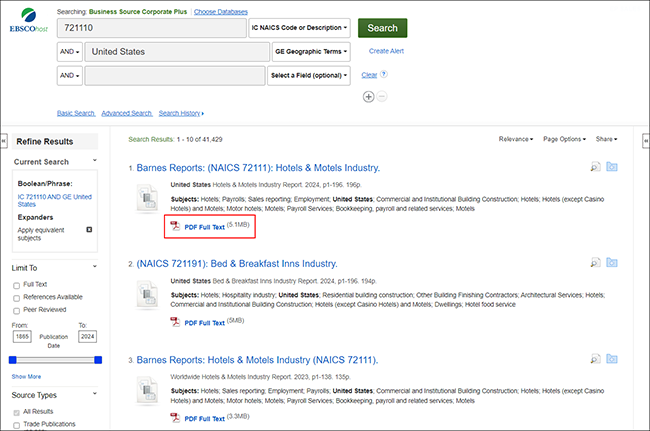The image size is (650, 431).
Task: Remove search row with minus icon
Action: coord(382,97)
